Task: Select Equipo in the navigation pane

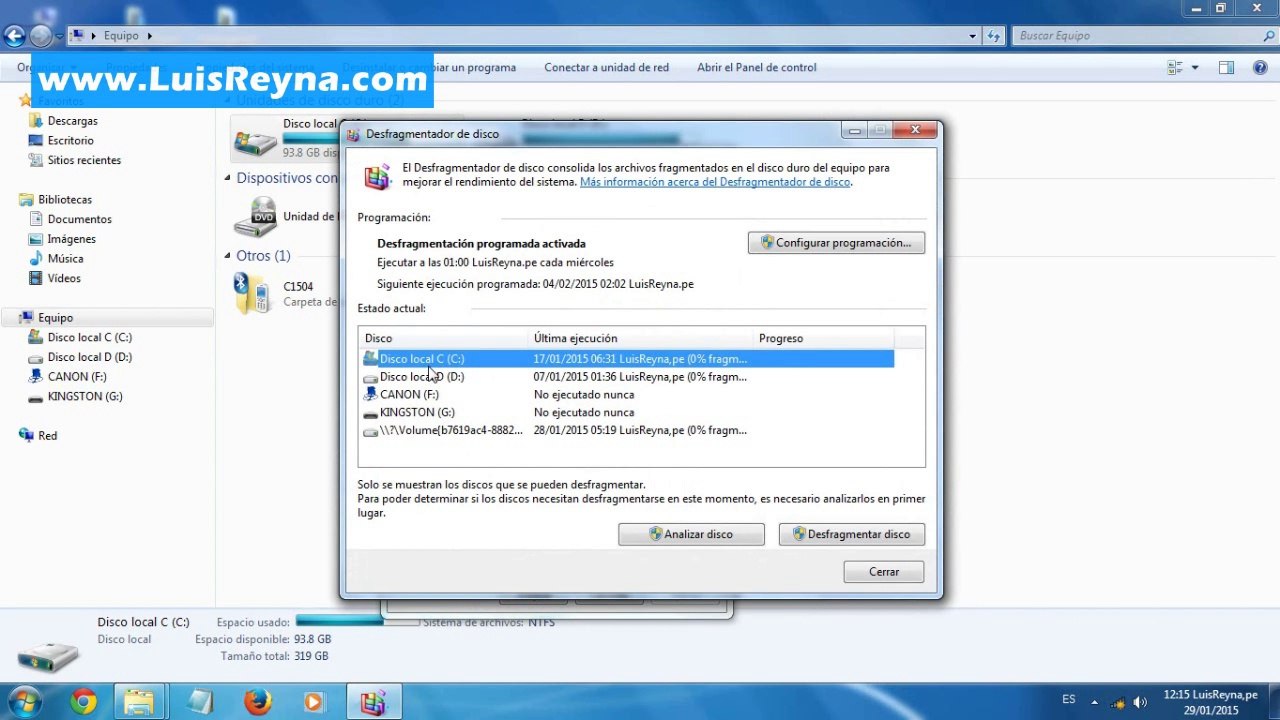Action: coord(55,318)
